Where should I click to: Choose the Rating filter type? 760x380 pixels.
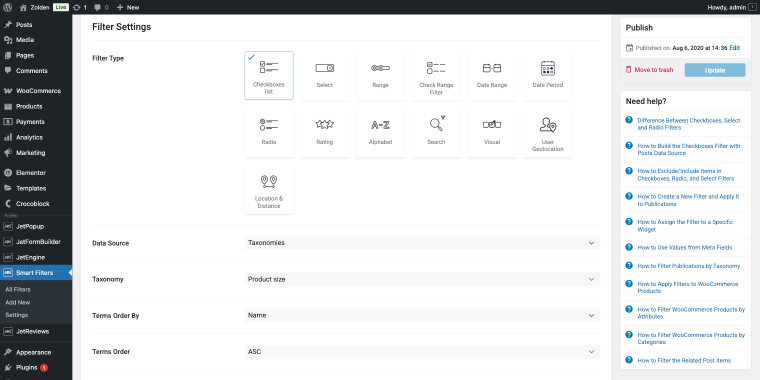point(325,133)
